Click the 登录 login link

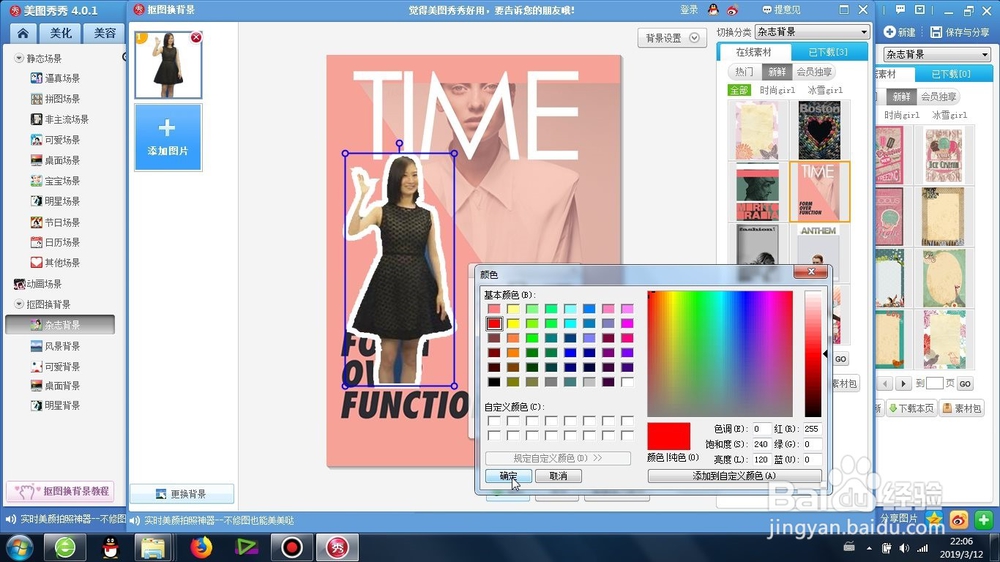(x=689, y=10)
